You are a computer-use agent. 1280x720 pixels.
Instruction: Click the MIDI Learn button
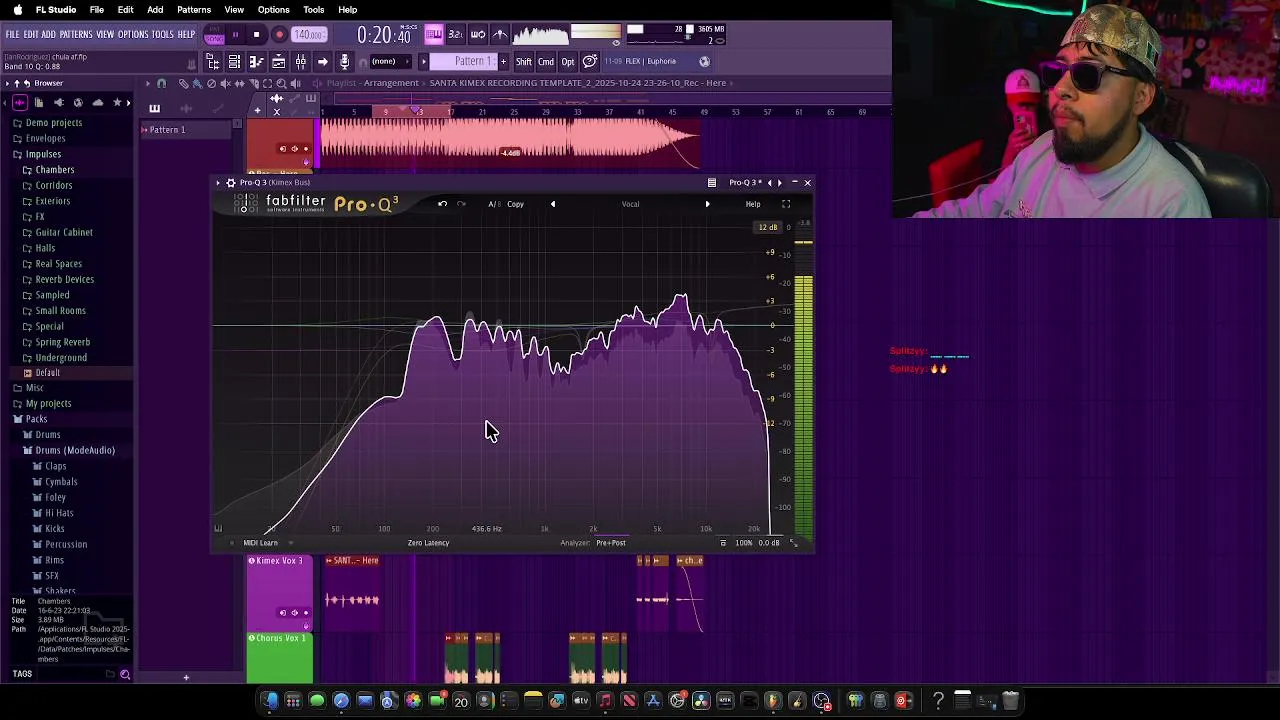[x=260, y=543]
